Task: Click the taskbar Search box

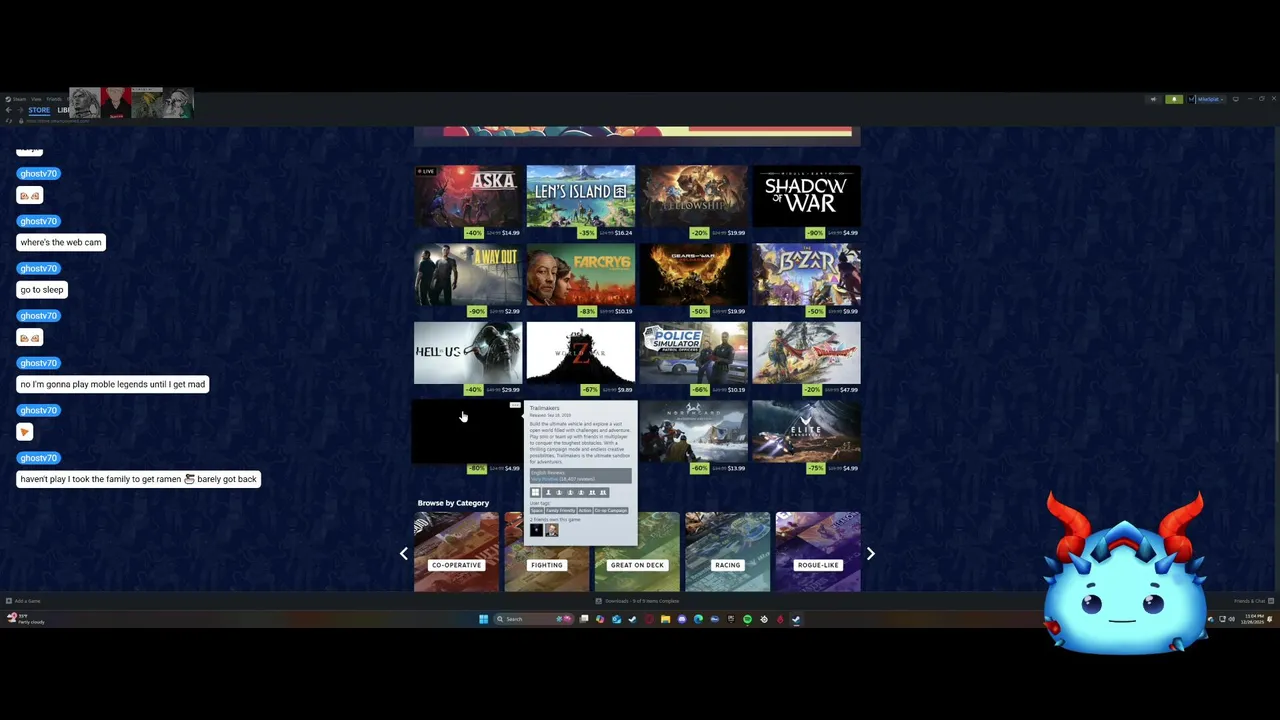Action: point(534,619)
